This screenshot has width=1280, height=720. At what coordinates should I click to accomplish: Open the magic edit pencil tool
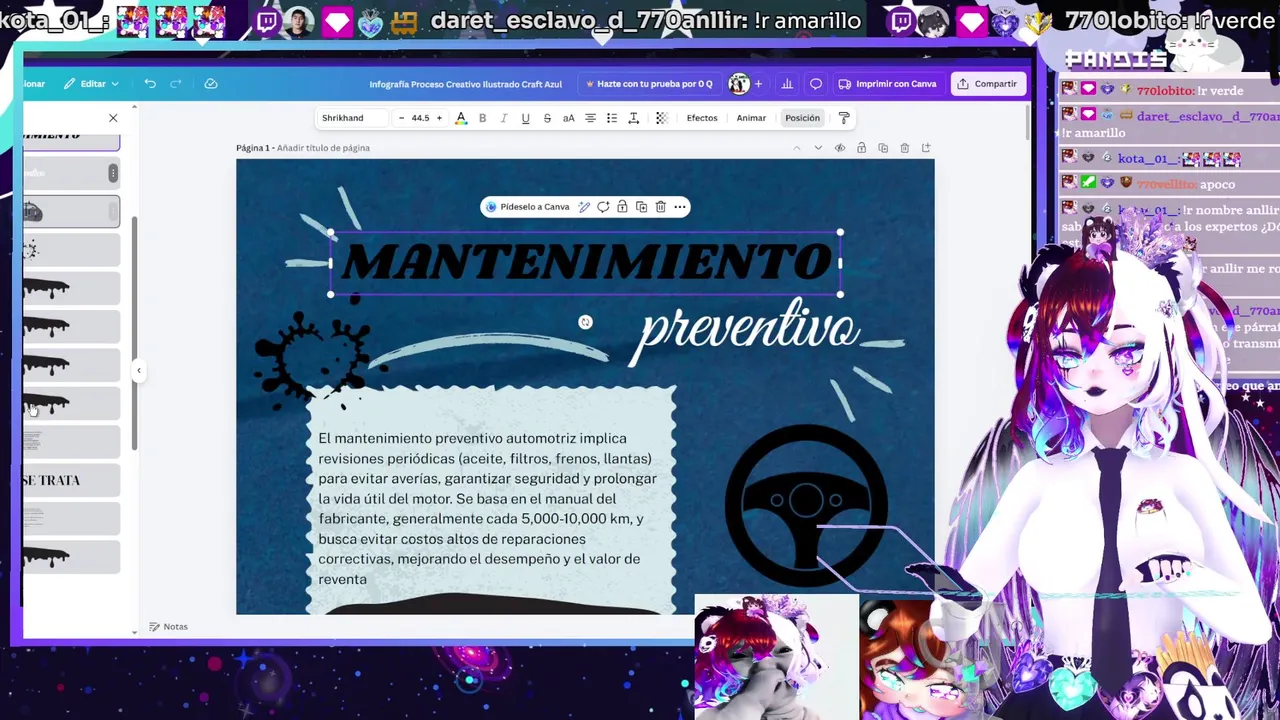coord(584,207)
